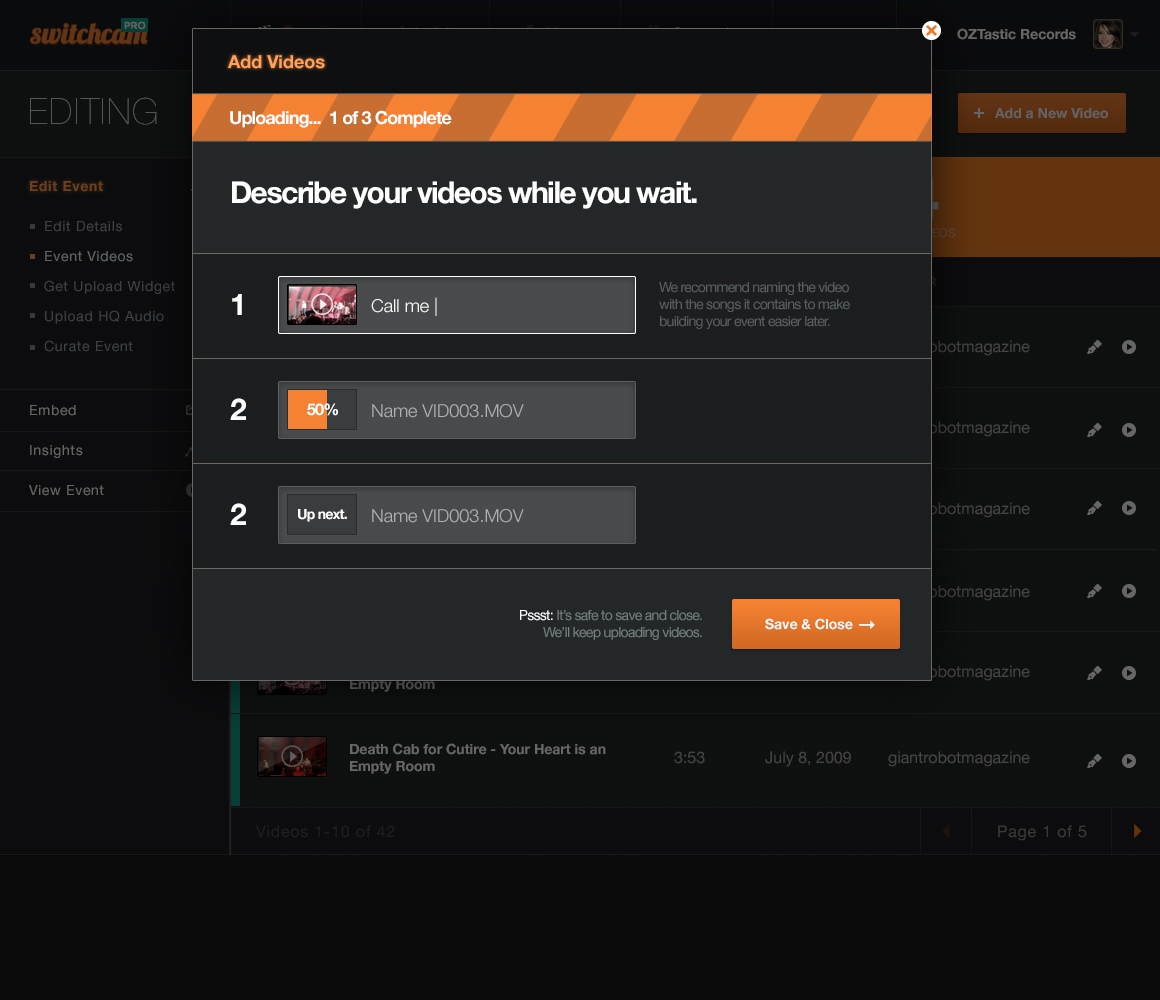This screenshot has height=1000, width=1160.
Task: Click the Add a New Video button
Action: pos(1041,113)
